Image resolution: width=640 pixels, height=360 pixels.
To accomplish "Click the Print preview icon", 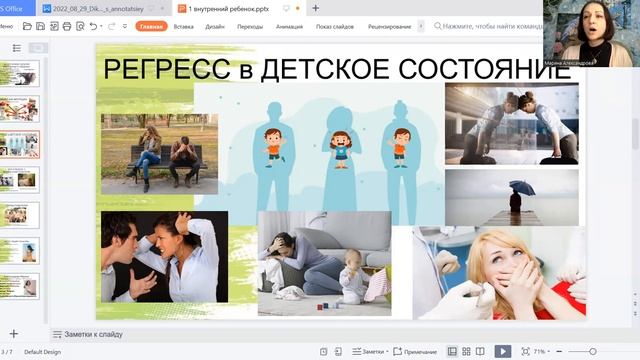I will pos(80,27).
